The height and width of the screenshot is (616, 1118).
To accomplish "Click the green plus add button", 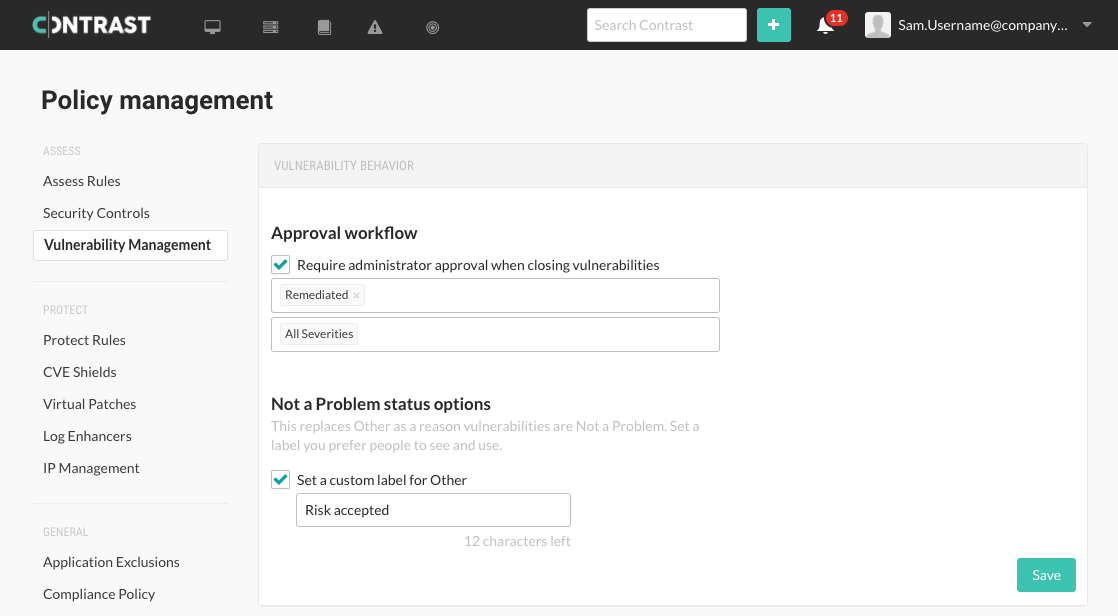I will pyautogui.click(x=774, y=25).
